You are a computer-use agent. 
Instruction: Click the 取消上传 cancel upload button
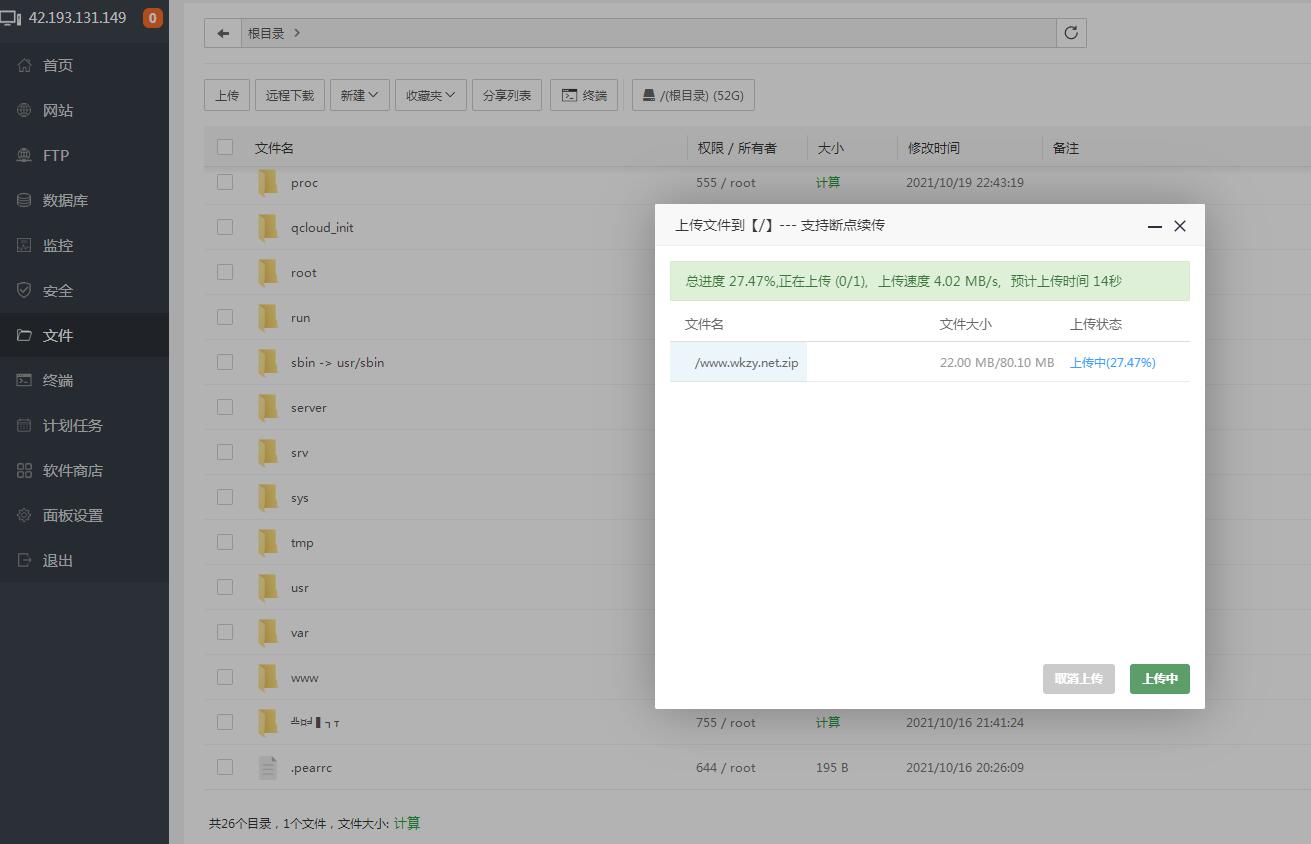point(1078,679)
